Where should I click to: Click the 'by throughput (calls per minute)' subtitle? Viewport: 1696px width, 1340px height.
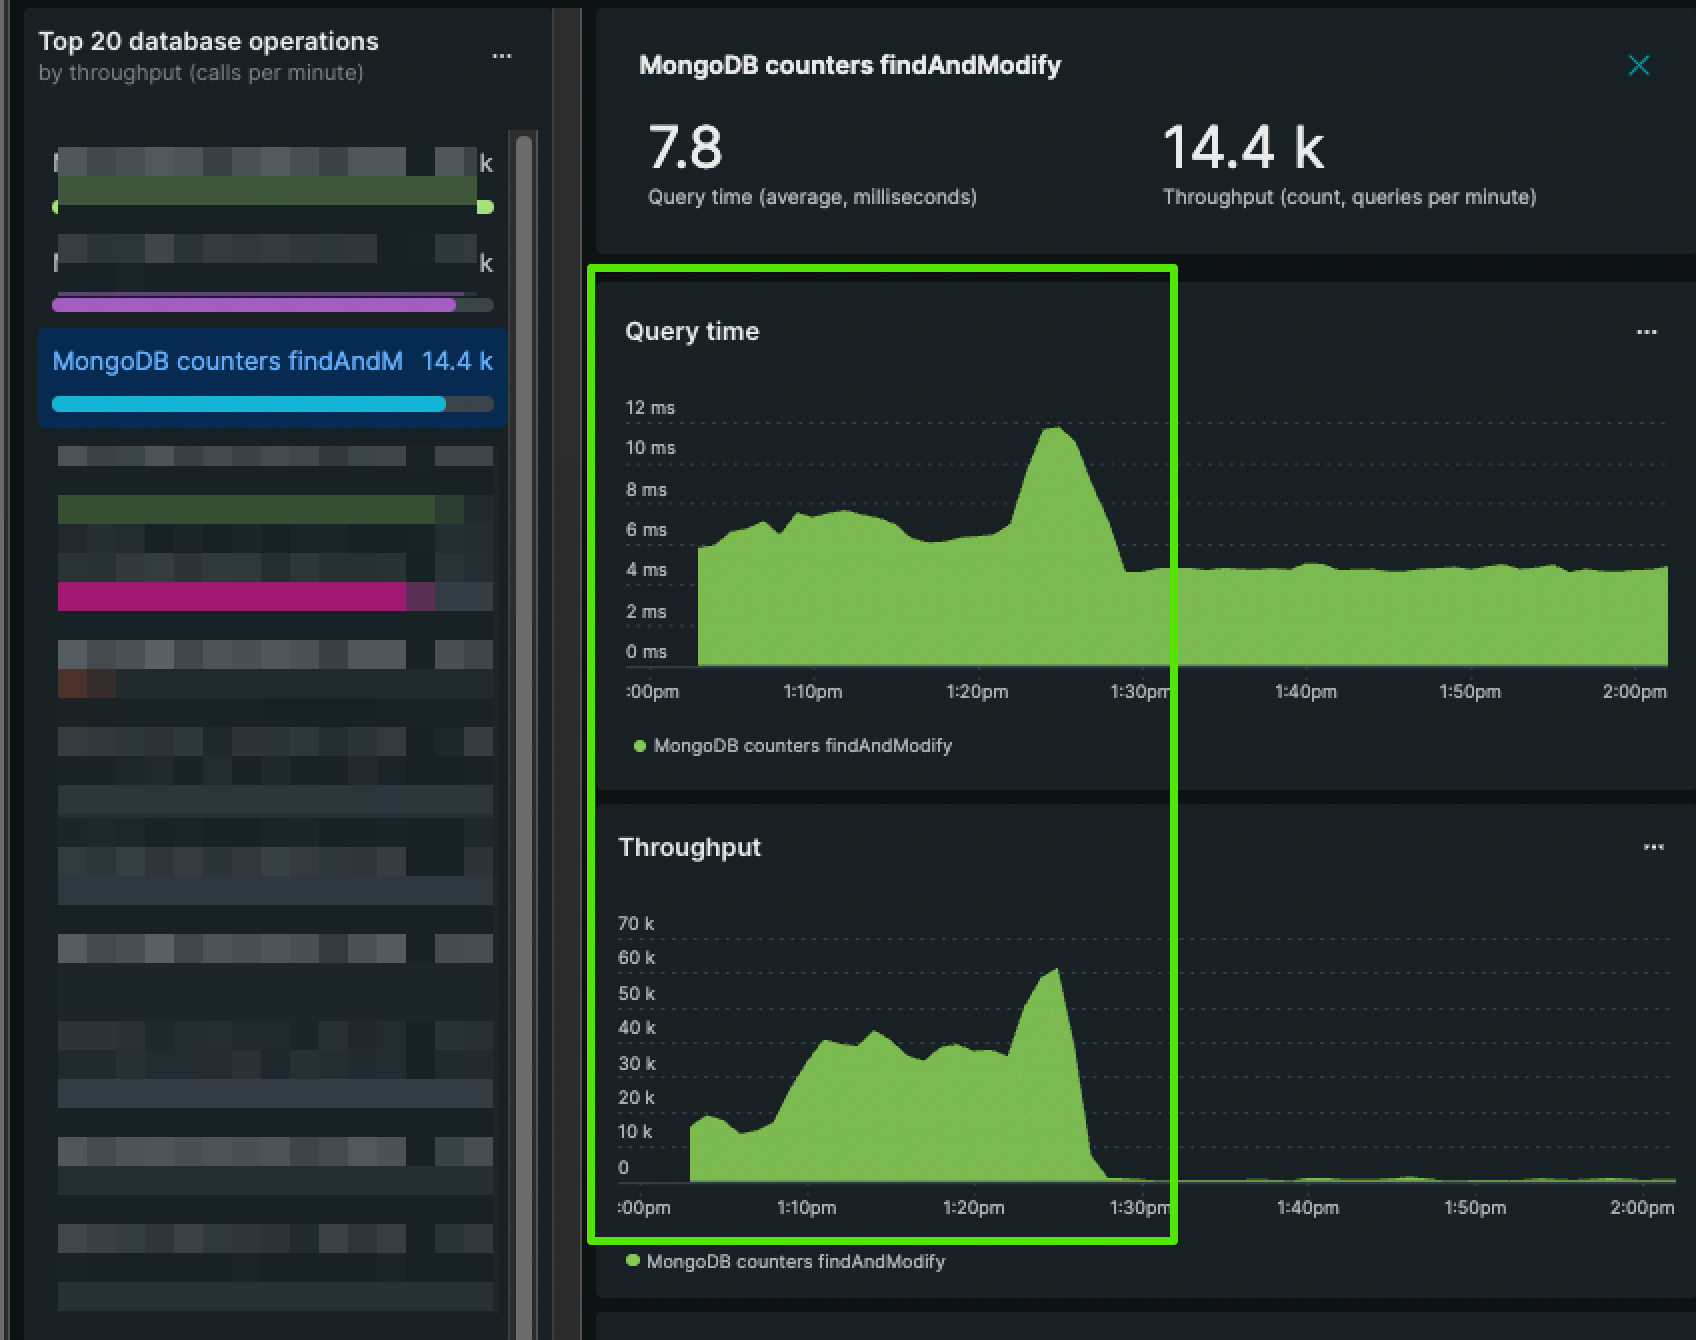pos(201,73)
